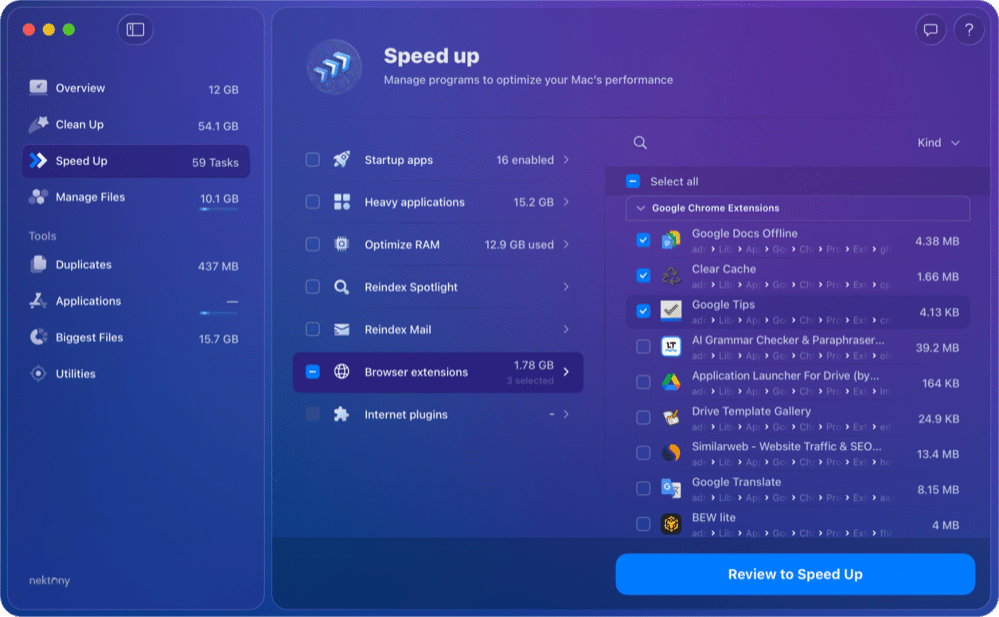Open the Biggest Files tool label
The height and width of the screenshot is (617, 999).
click(x=89, y=337)
